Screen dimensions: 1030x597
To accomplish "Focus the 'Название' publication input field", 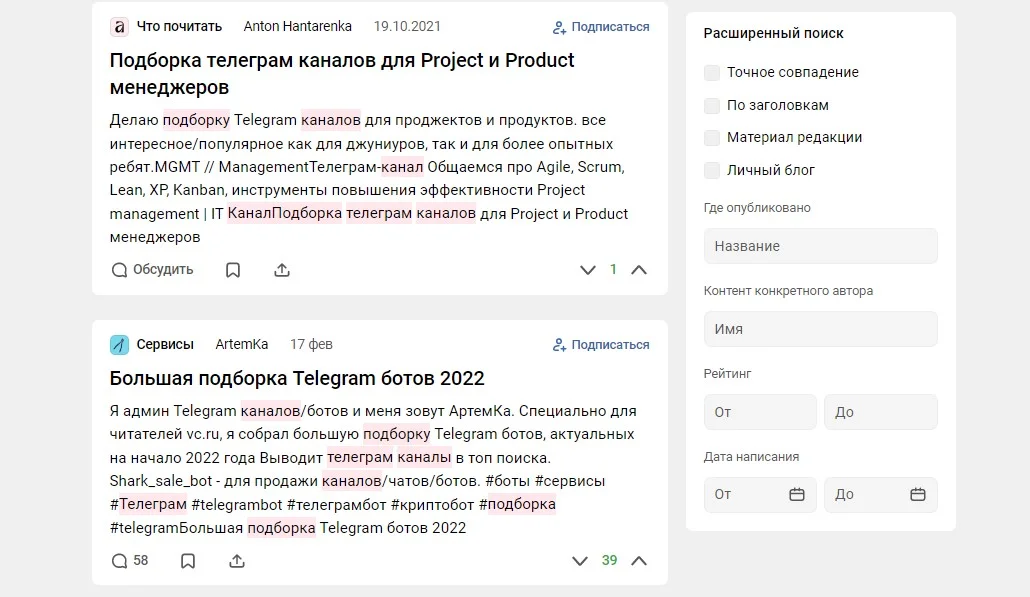I will point(820,246).
